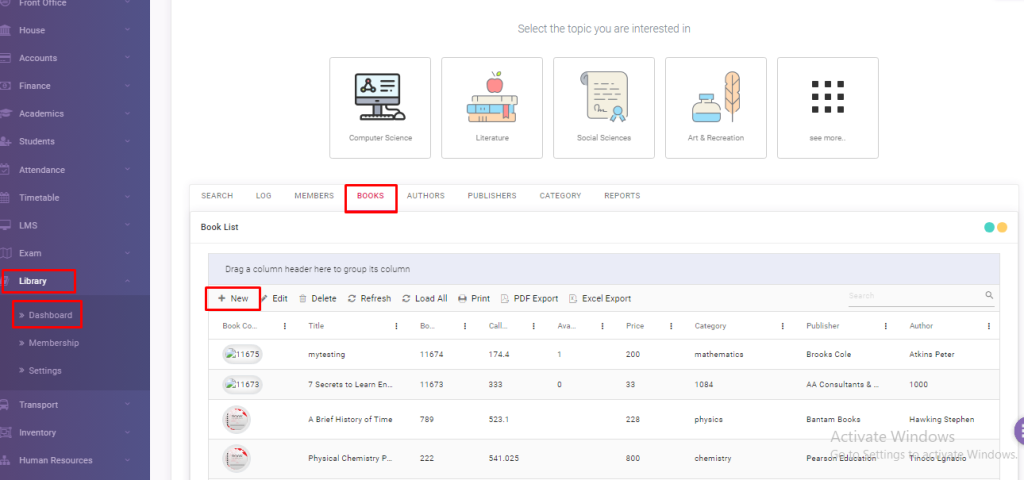
Task: Focus the Search field above the table
Action: tap(912, 296)
